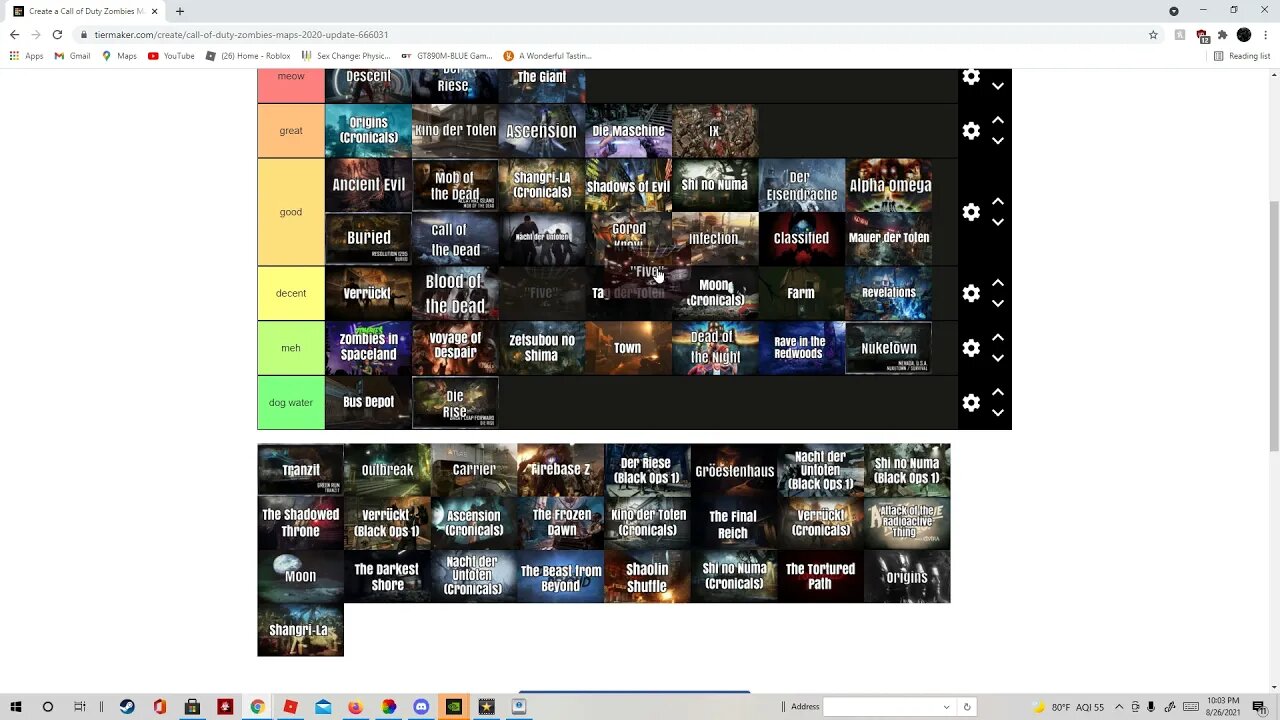Move the decent tier row down

coord(998,303)
